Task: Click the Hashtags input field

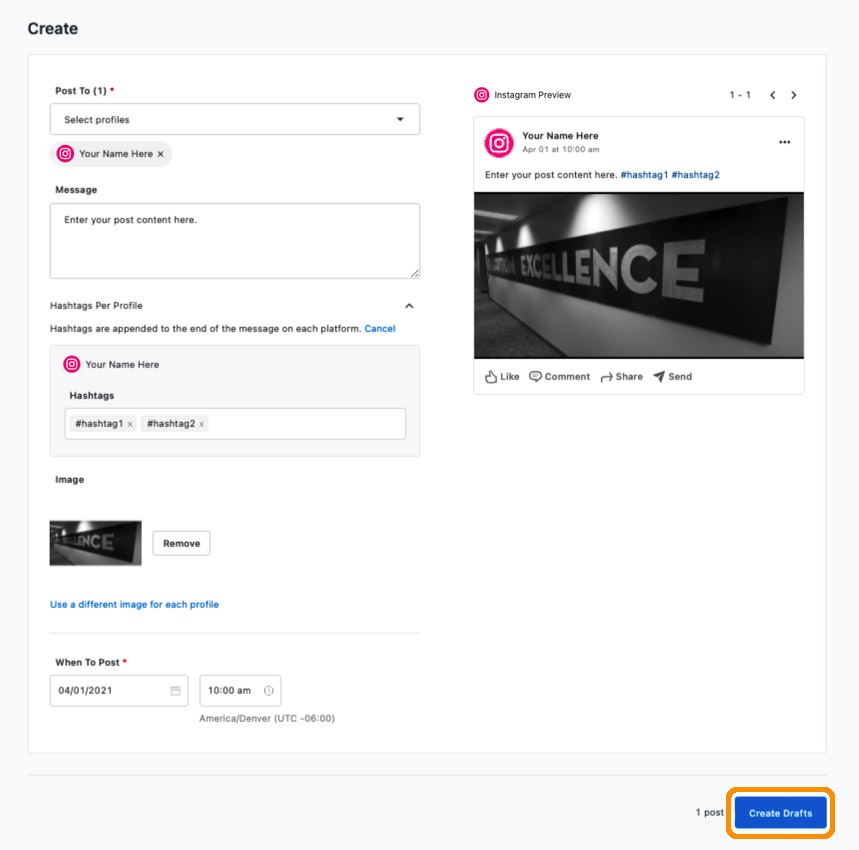Action: [236, 424]
